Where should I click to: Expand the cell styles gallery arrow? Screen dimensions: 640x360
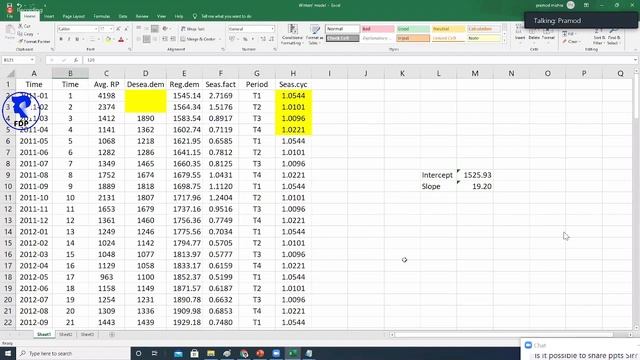[504, 41]
